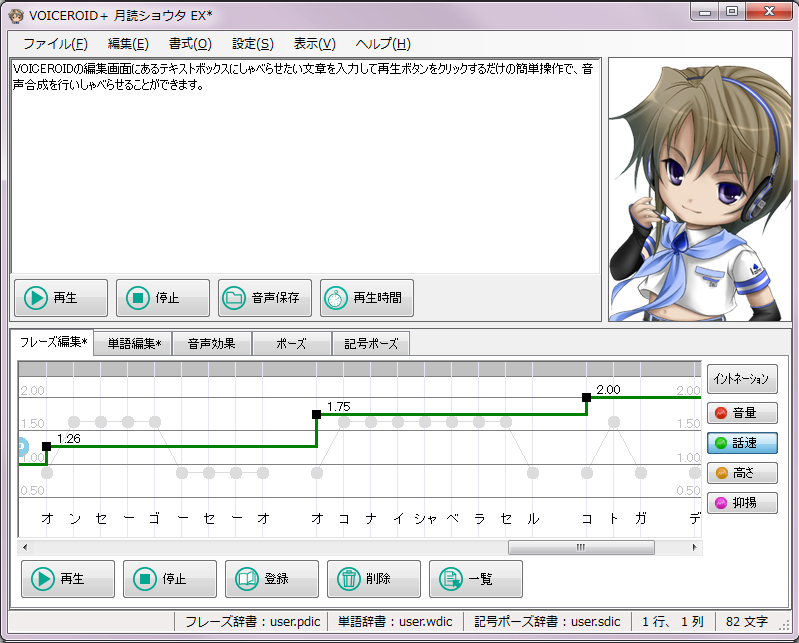Stop playback using the upper 停止 button
The height and width of the screenshot is (643, 799).
[x=163, y=298]
